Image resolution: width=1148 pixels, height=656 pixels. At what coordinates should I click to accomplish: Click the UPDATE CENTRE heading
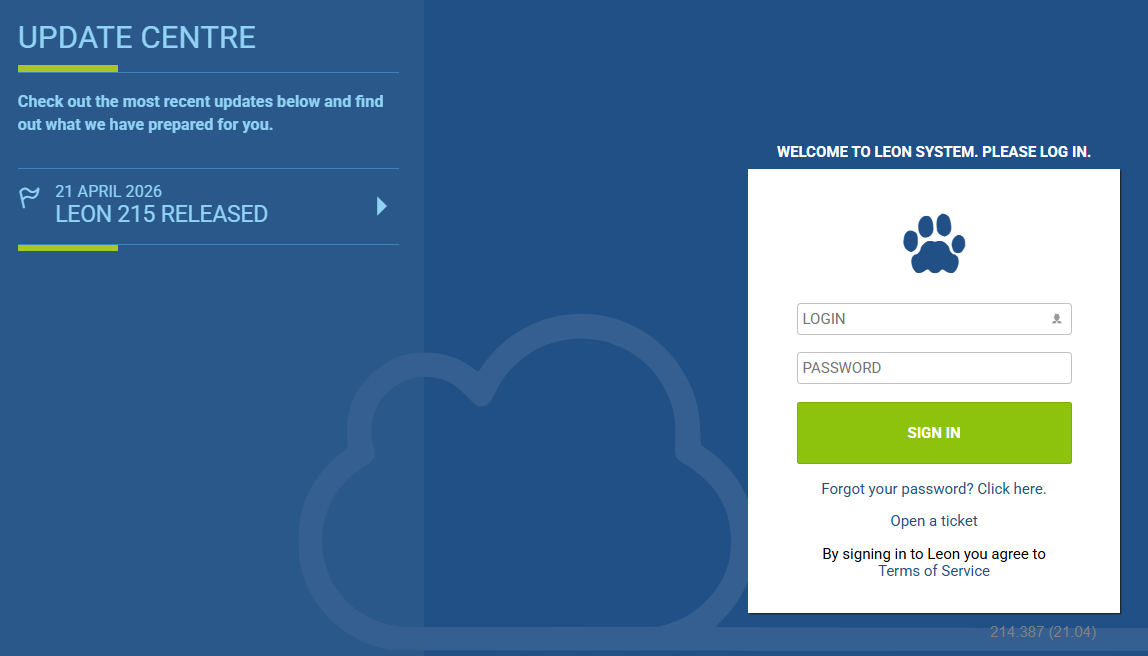point(137,37)
